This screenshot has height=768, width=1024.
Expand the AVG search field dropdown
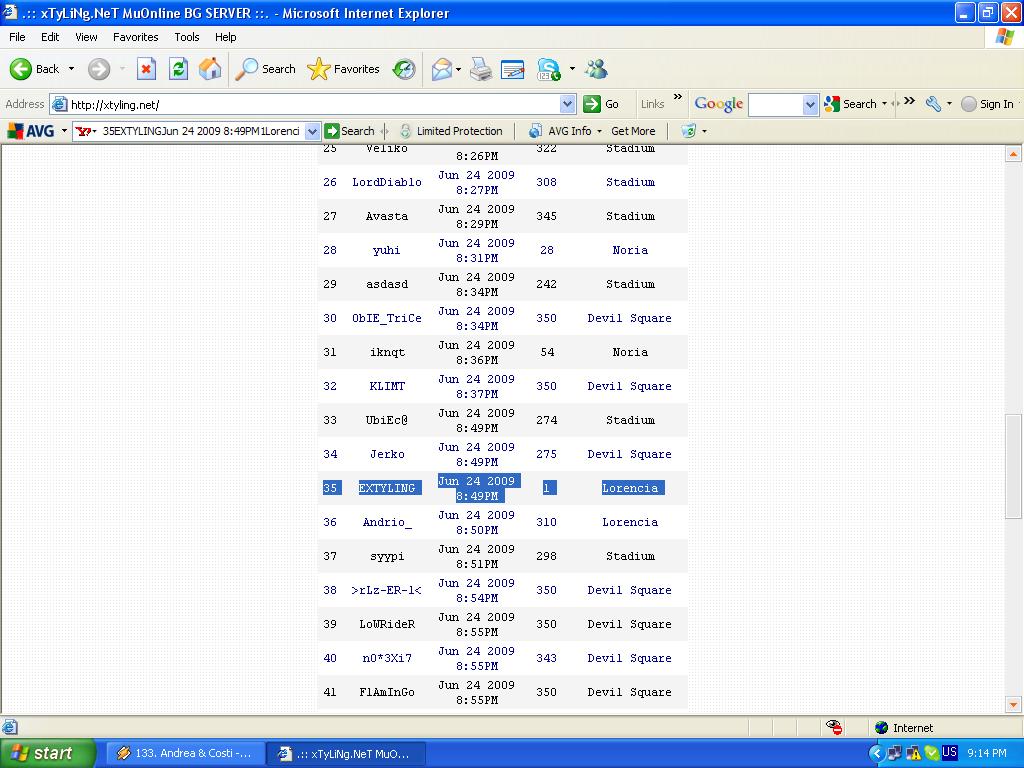click(x=312, y=131)
